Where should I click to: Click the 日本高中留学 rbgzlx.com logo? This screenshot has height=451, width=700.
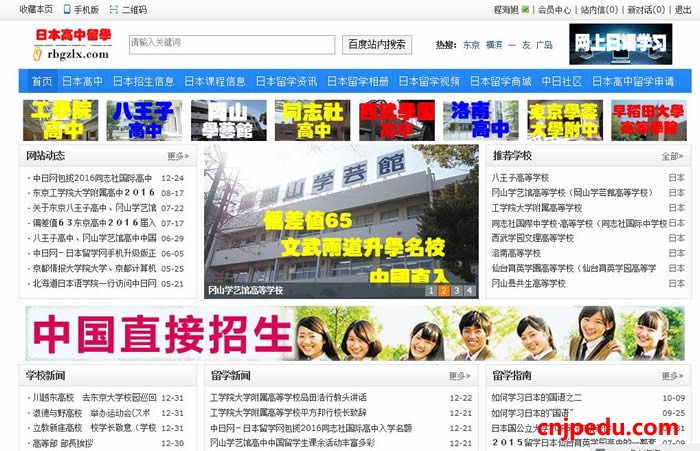[x=73, y=44]
